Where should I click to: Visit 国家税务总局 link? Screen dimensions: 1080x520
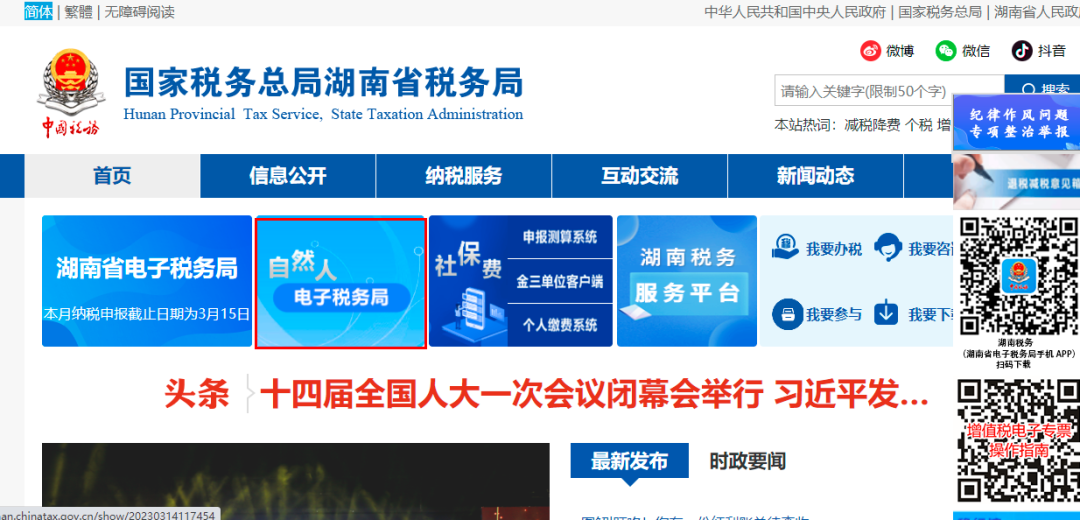coord(939,12)
